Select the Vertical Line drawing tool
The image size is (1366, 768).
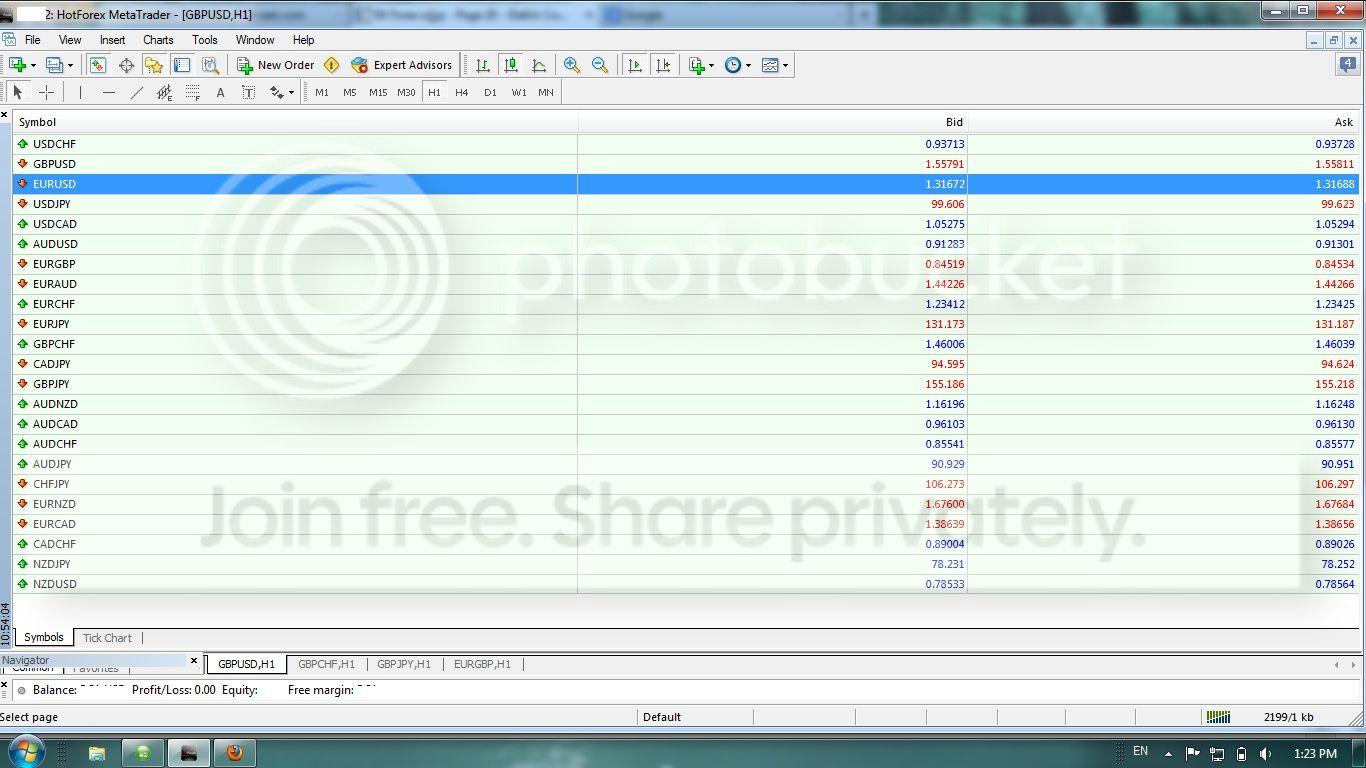80,92
